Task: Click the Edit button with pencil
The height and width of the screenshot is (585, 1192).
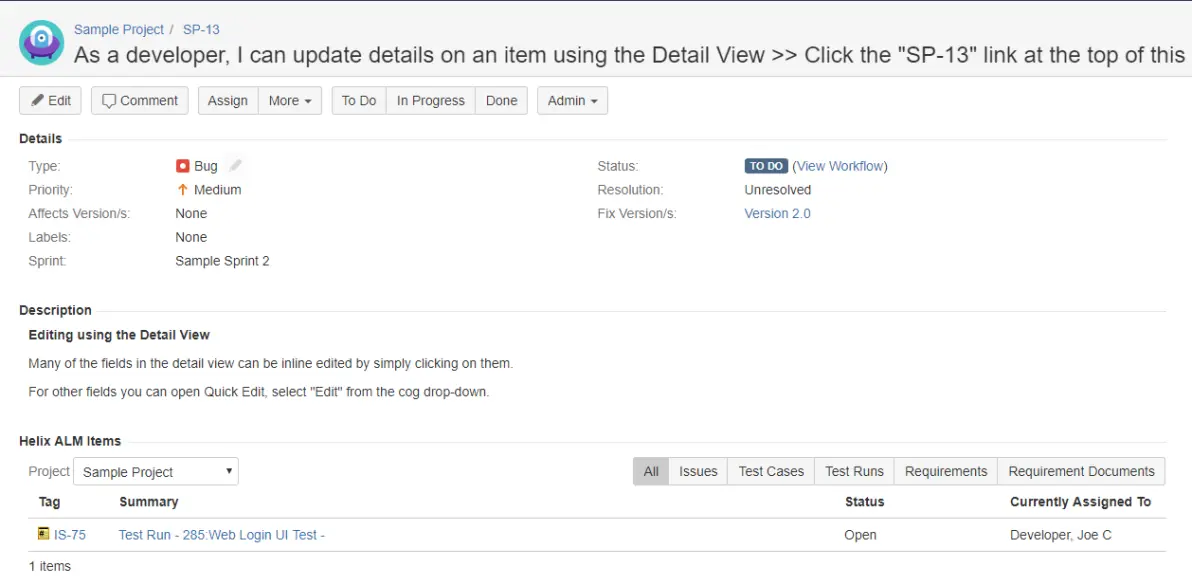Action: pos(51,100)
